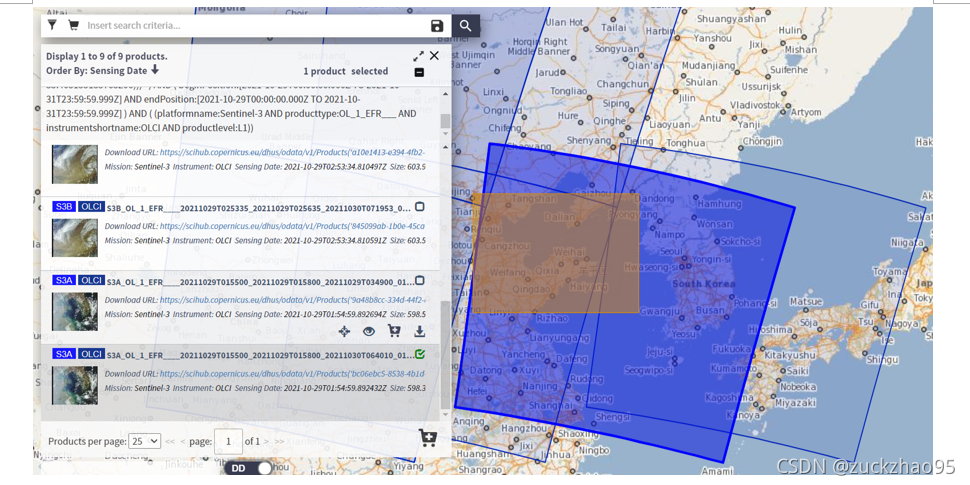Screen dimensions: 970x485
Task: Open the advanced search filter icon
Action: pos(53,25)
